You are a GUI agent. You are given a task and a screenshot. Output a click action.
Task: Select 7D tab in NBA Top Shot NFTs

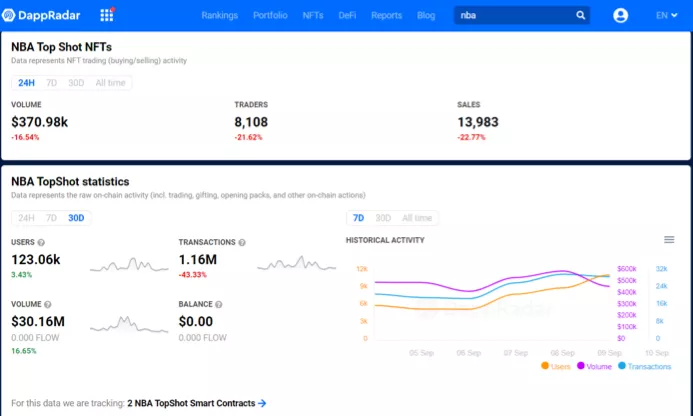click(51, 83)
